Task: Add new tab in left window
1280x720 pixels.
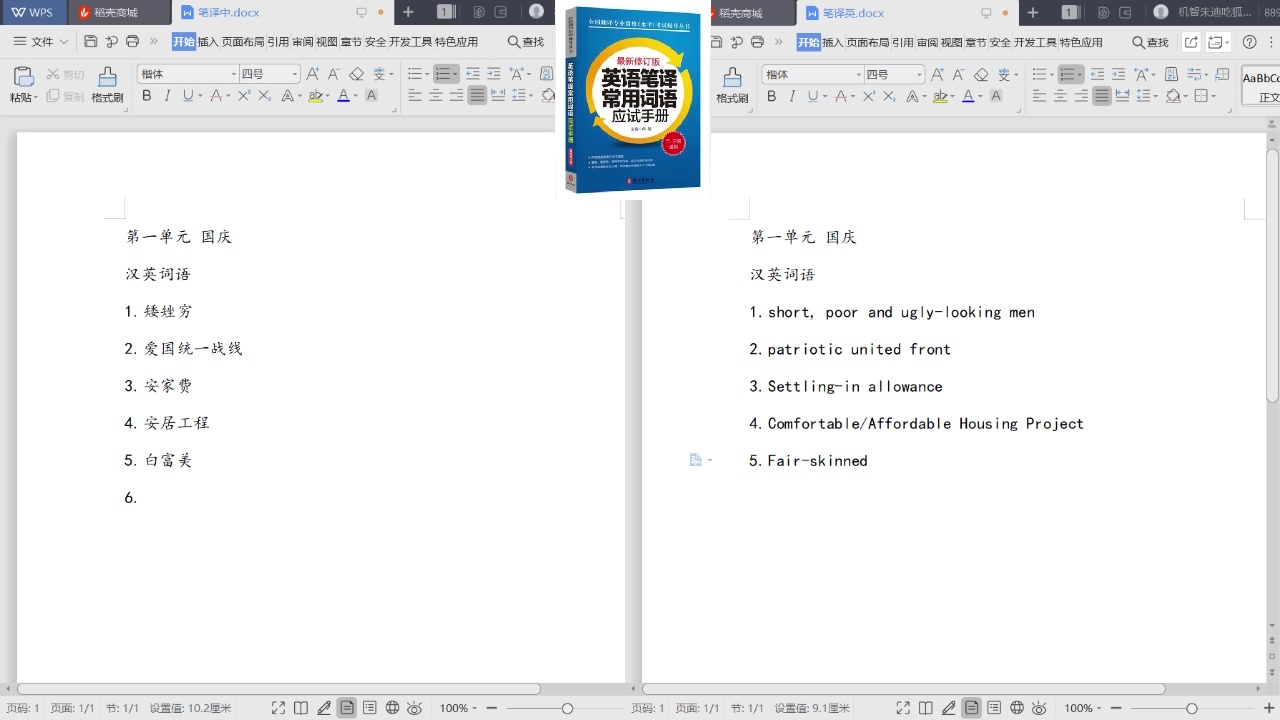Action: coord(408,13)
